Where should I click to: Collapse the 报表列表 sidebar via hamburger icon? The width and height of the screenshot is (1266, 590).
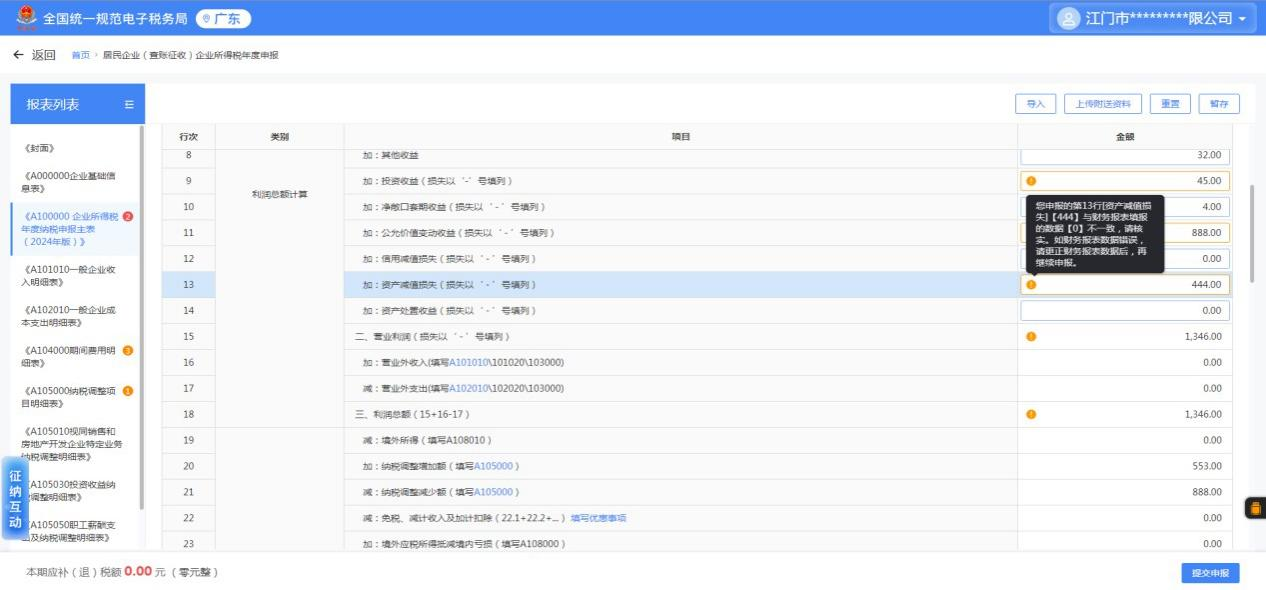[129, 105]
